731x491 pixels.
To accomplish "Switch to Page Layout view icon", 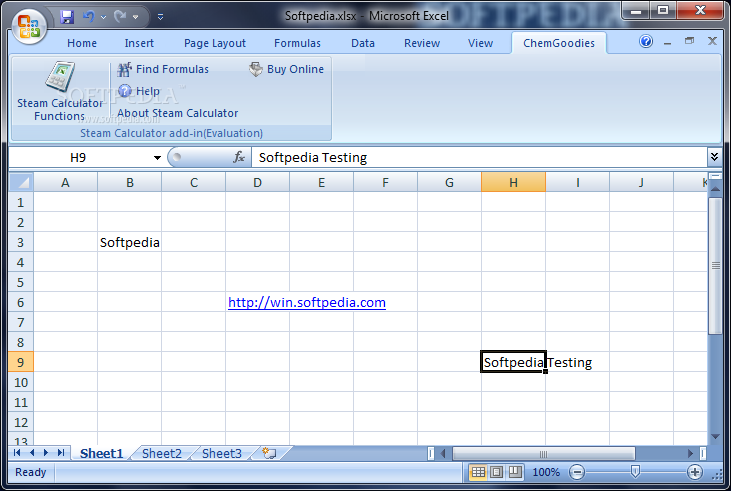I will tap(497, 472).
